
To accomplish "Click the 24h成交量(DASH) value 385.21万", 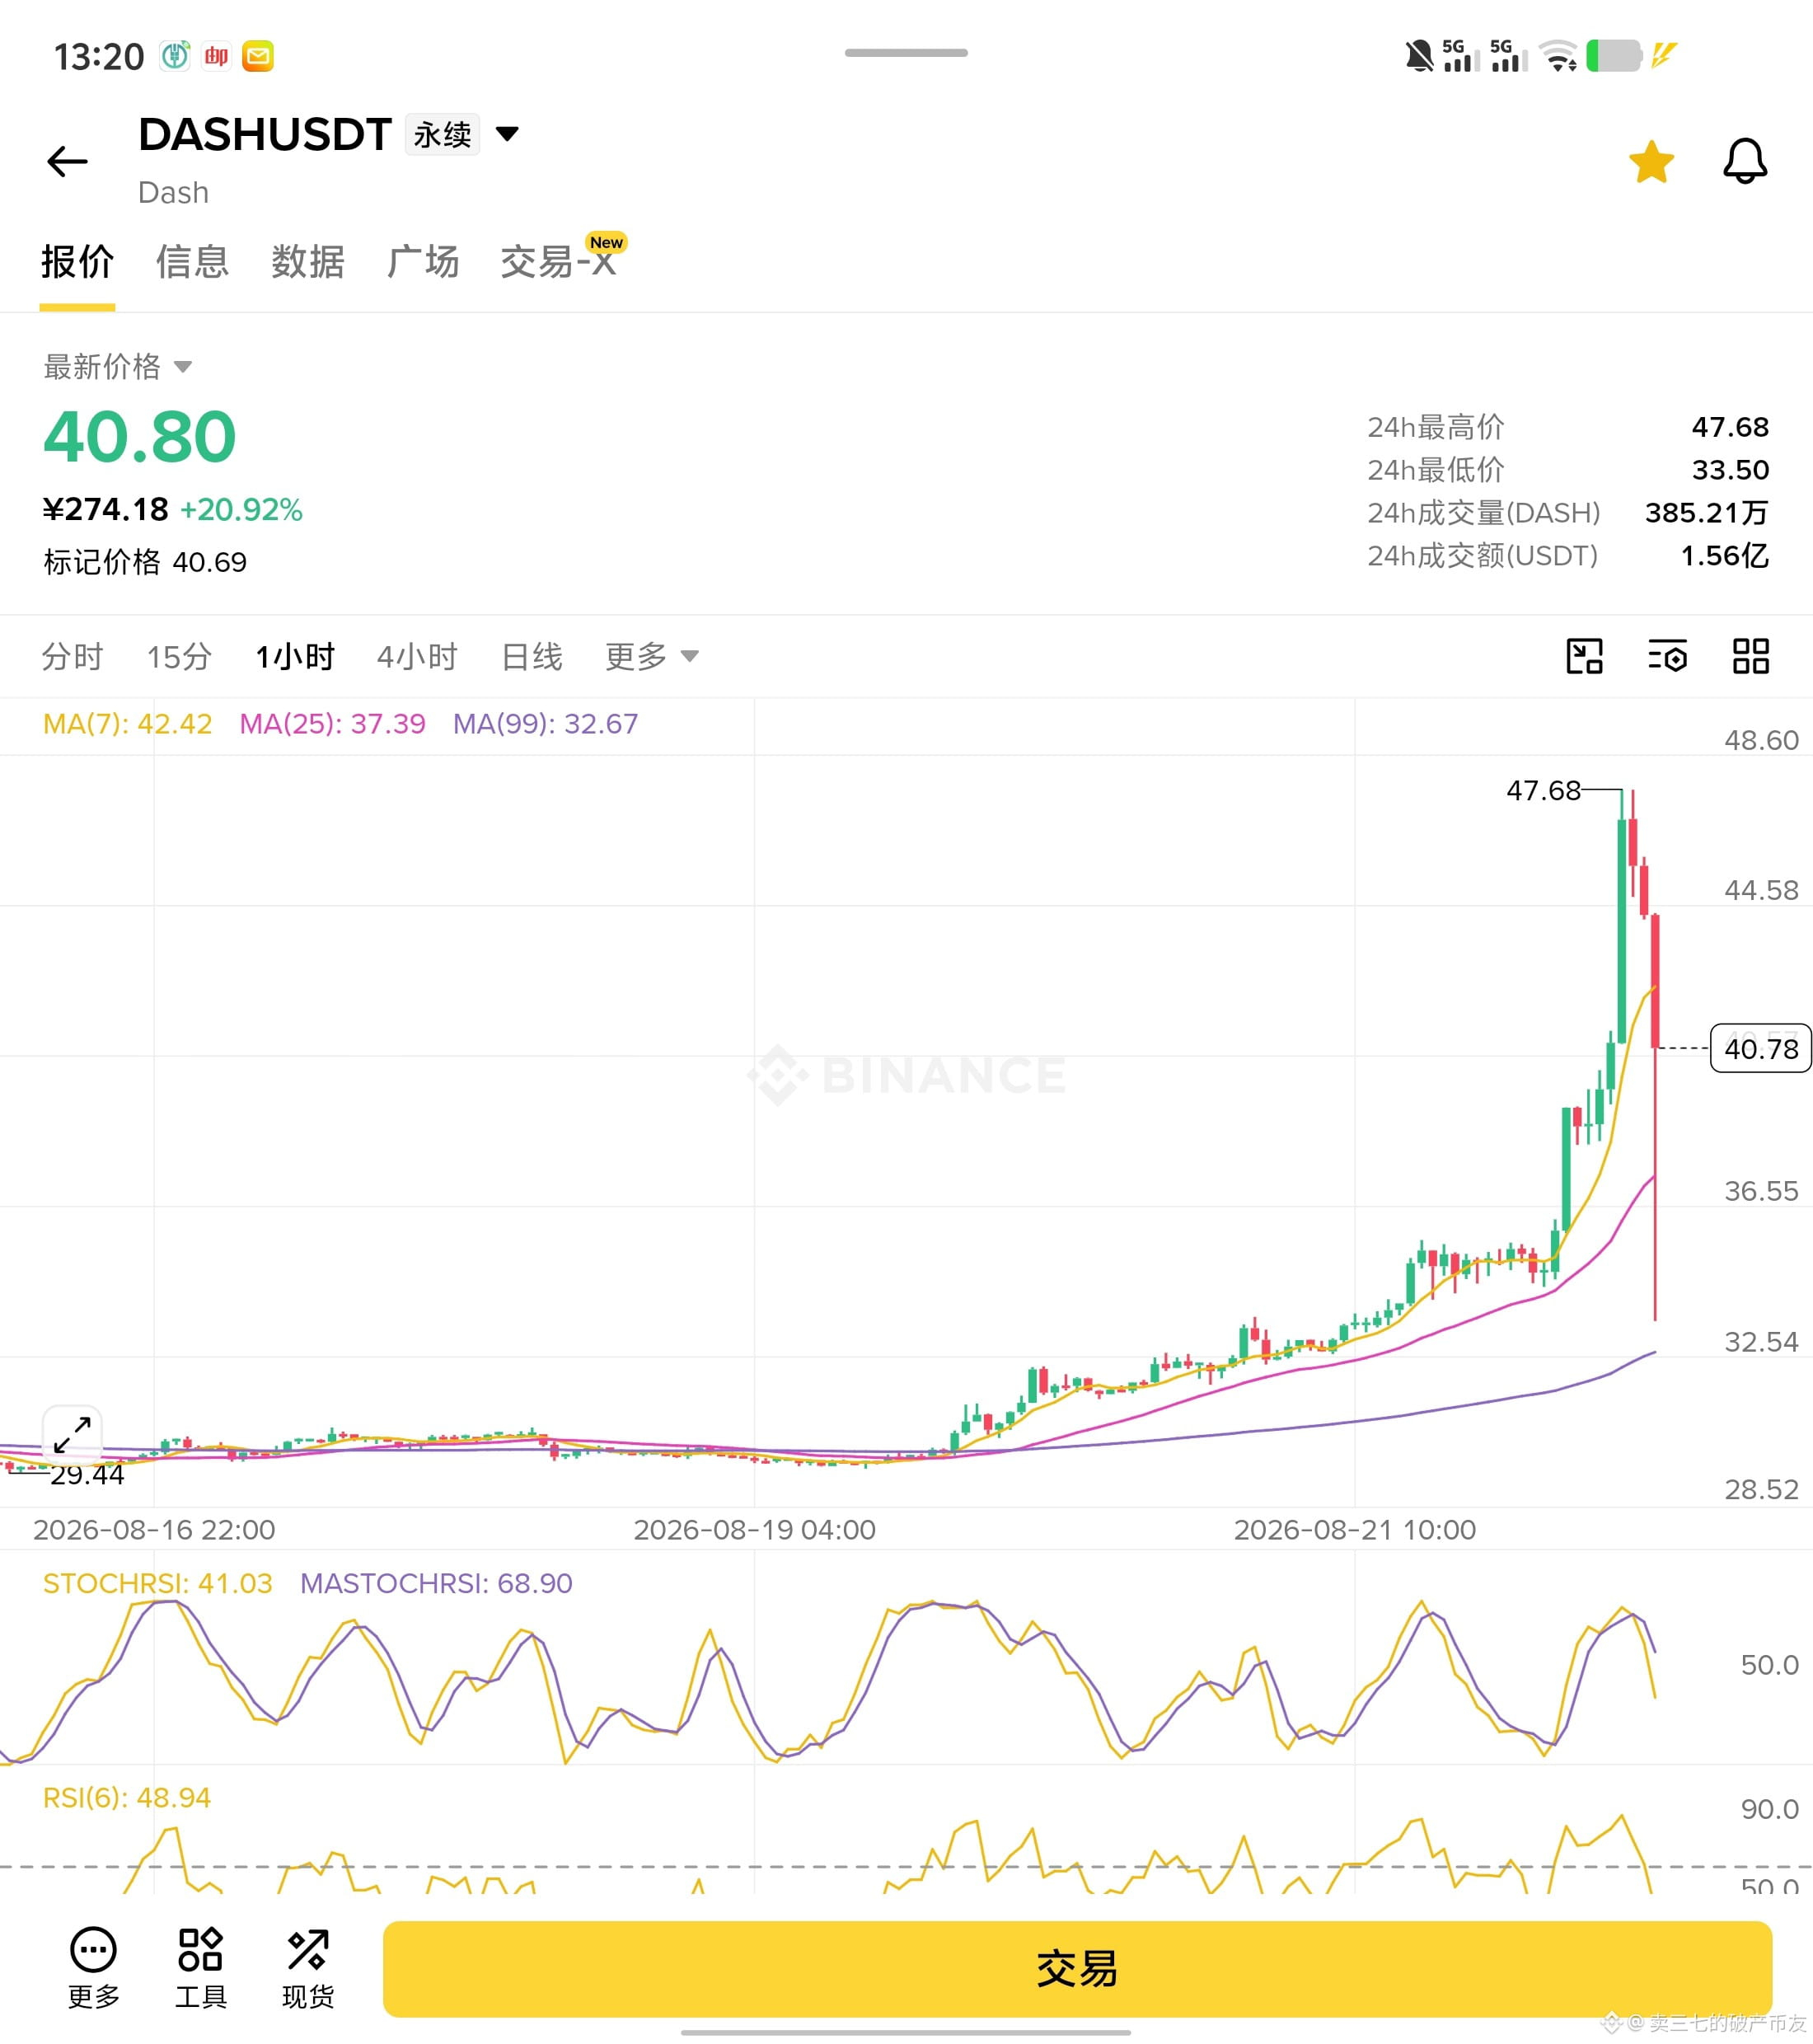I will 1707,513.
